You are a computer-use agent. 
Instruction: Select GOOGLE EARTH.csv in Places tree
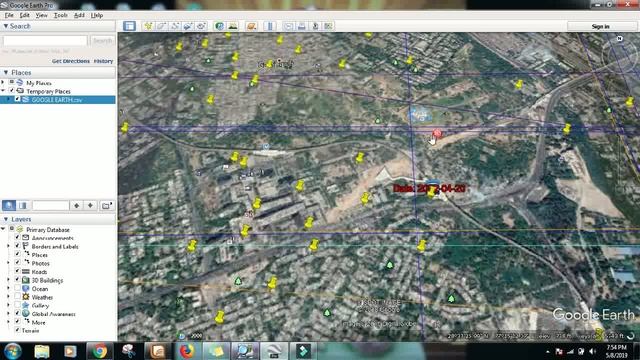pos(58,100)
